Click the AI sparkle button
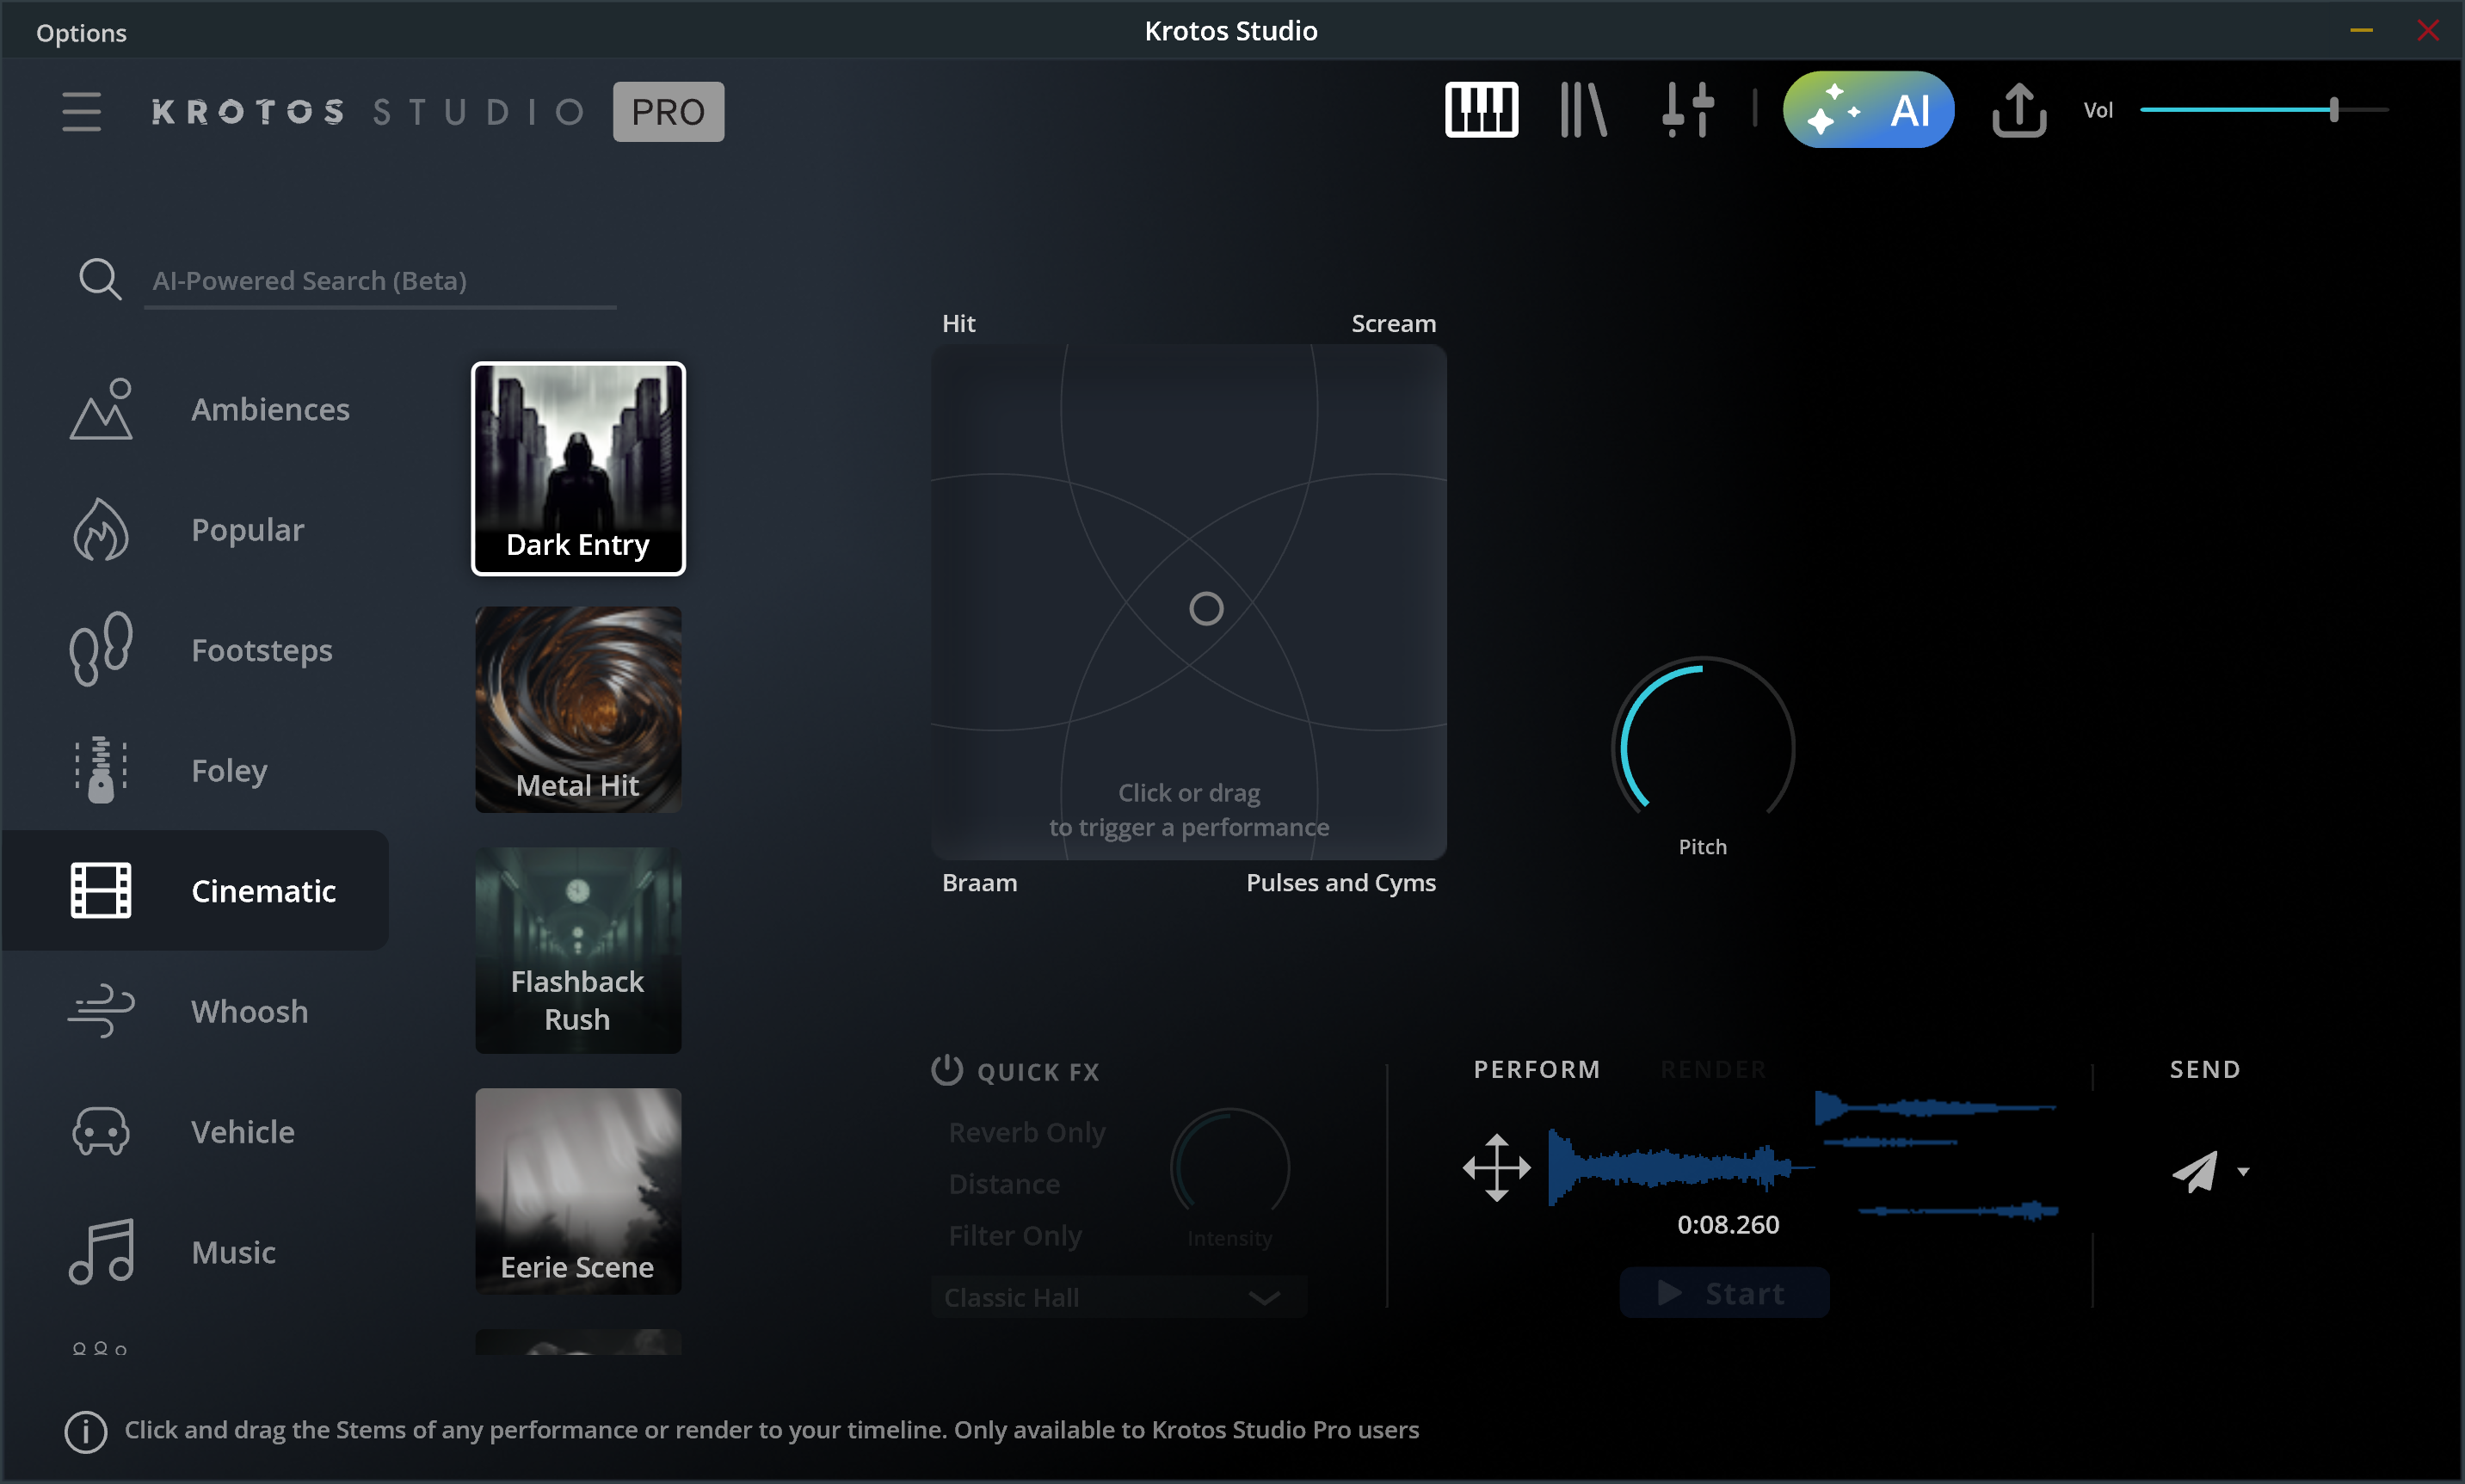 (1868, 110)
